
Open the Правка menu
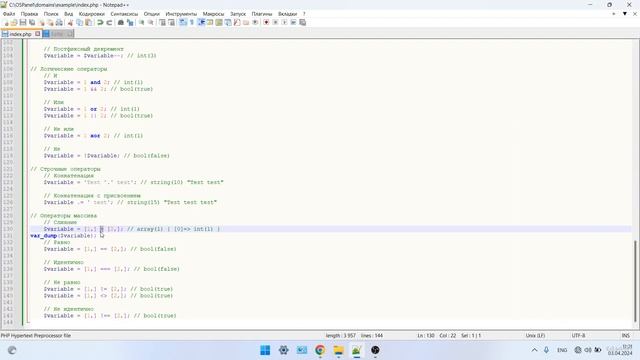click(x=29, y=14)
